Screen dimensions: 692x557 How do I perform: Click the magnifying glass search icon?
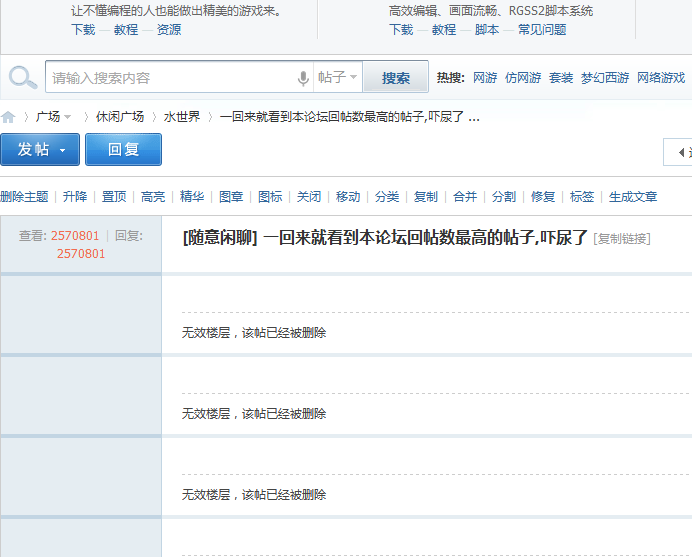point(23,78)
